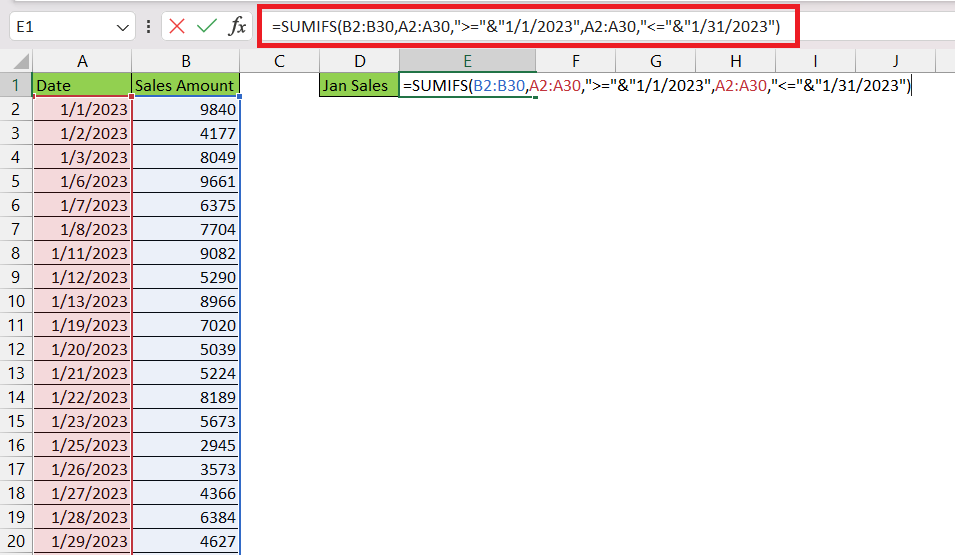Select row 10 header
This screenshot has width=955, height=555.
[16, 301]
